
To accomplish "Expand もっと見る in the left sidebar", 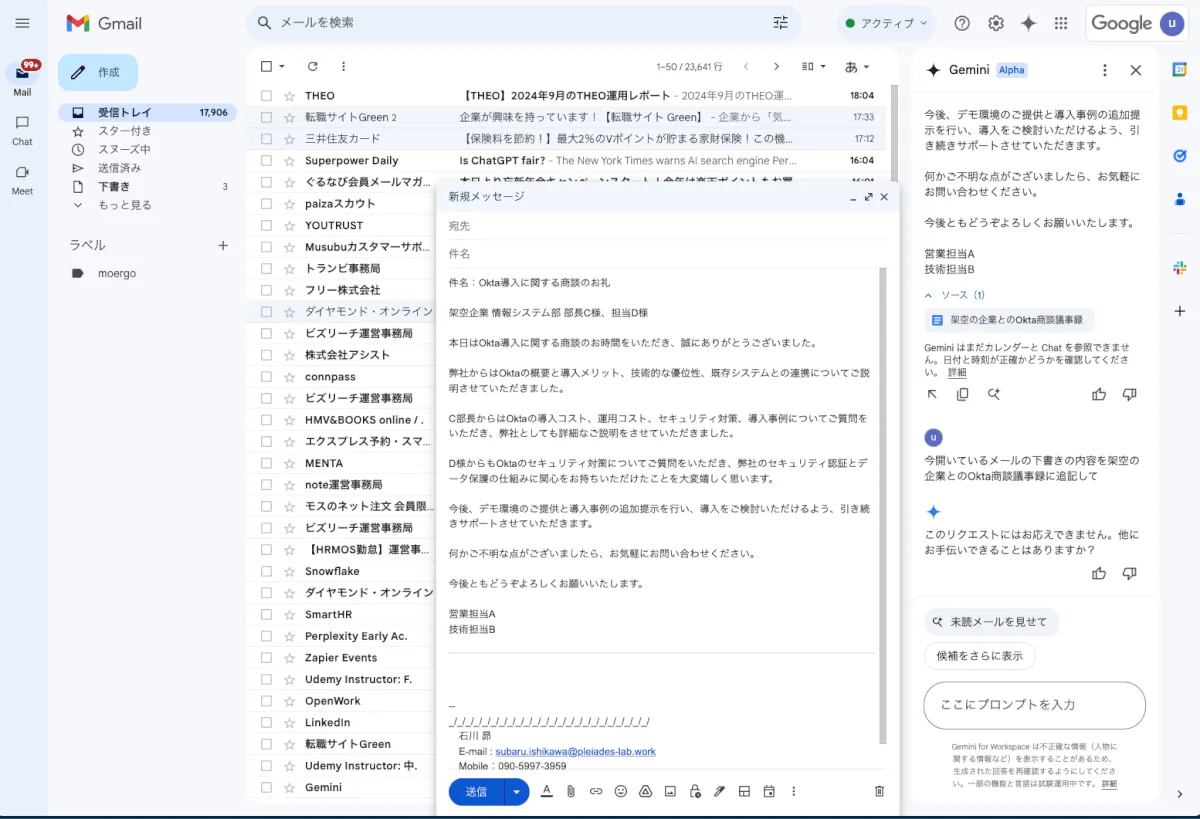I will tap(124, 205).
